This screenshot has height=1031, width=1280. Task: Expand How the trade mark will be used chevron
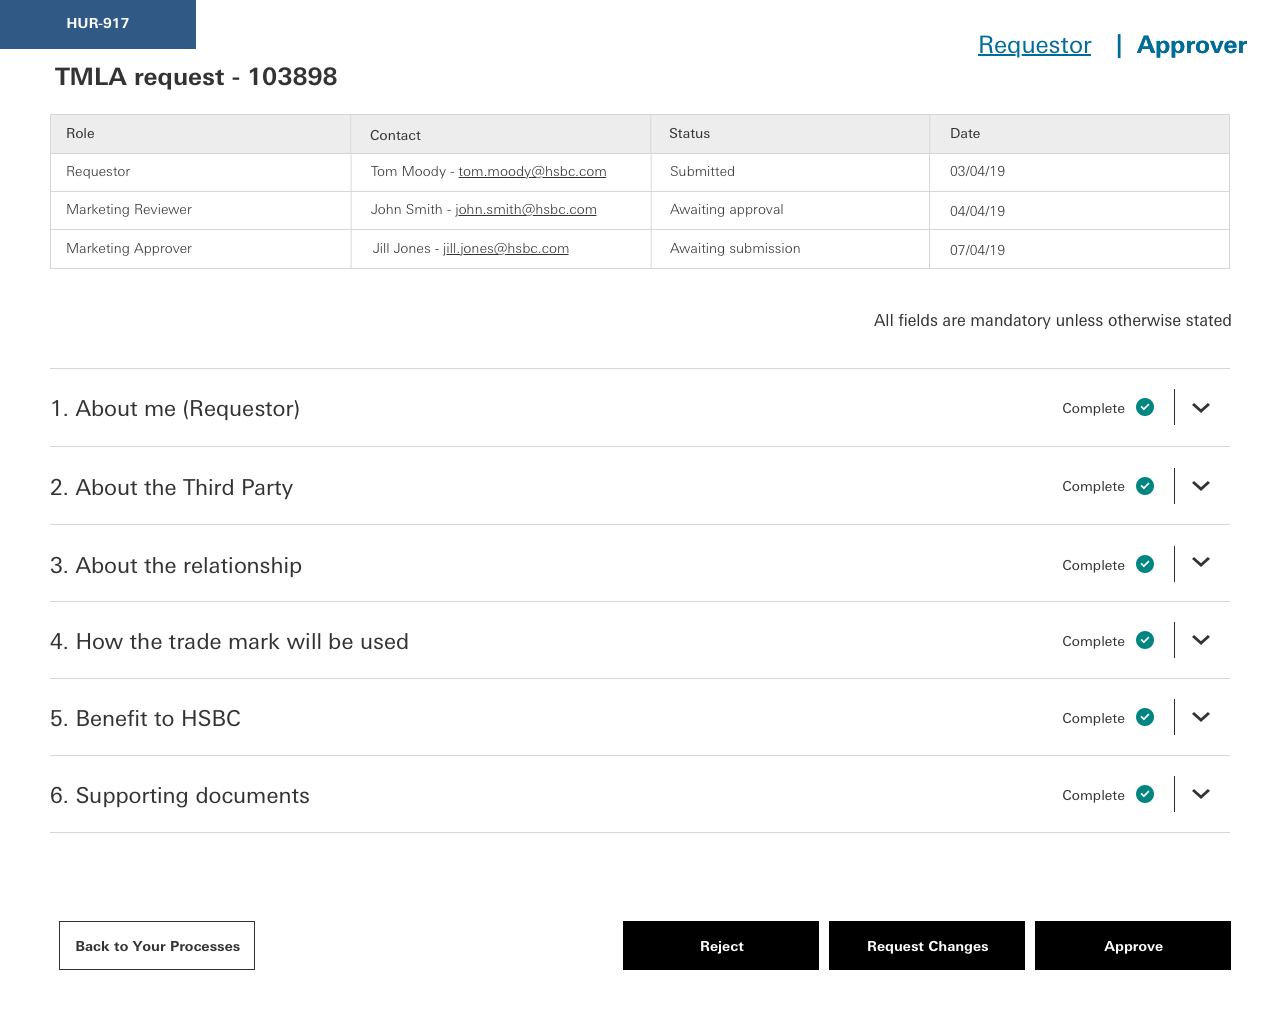click(1201, 640)
